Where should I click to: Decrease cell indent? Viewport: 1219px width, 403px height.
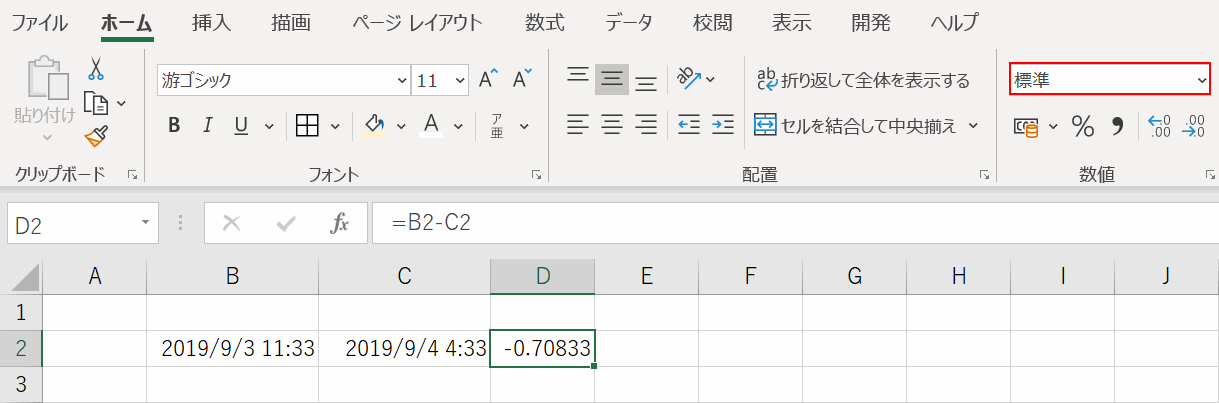[x=688, y=125]
